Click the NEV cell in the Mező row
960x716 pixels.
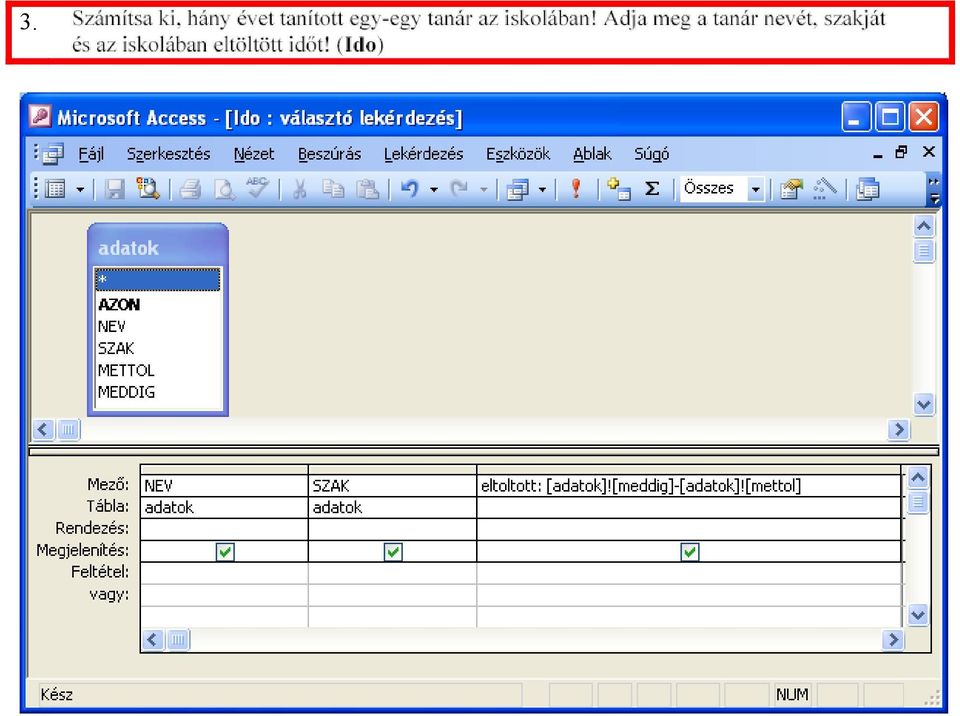pyautogui.click(x=224, y=486)
